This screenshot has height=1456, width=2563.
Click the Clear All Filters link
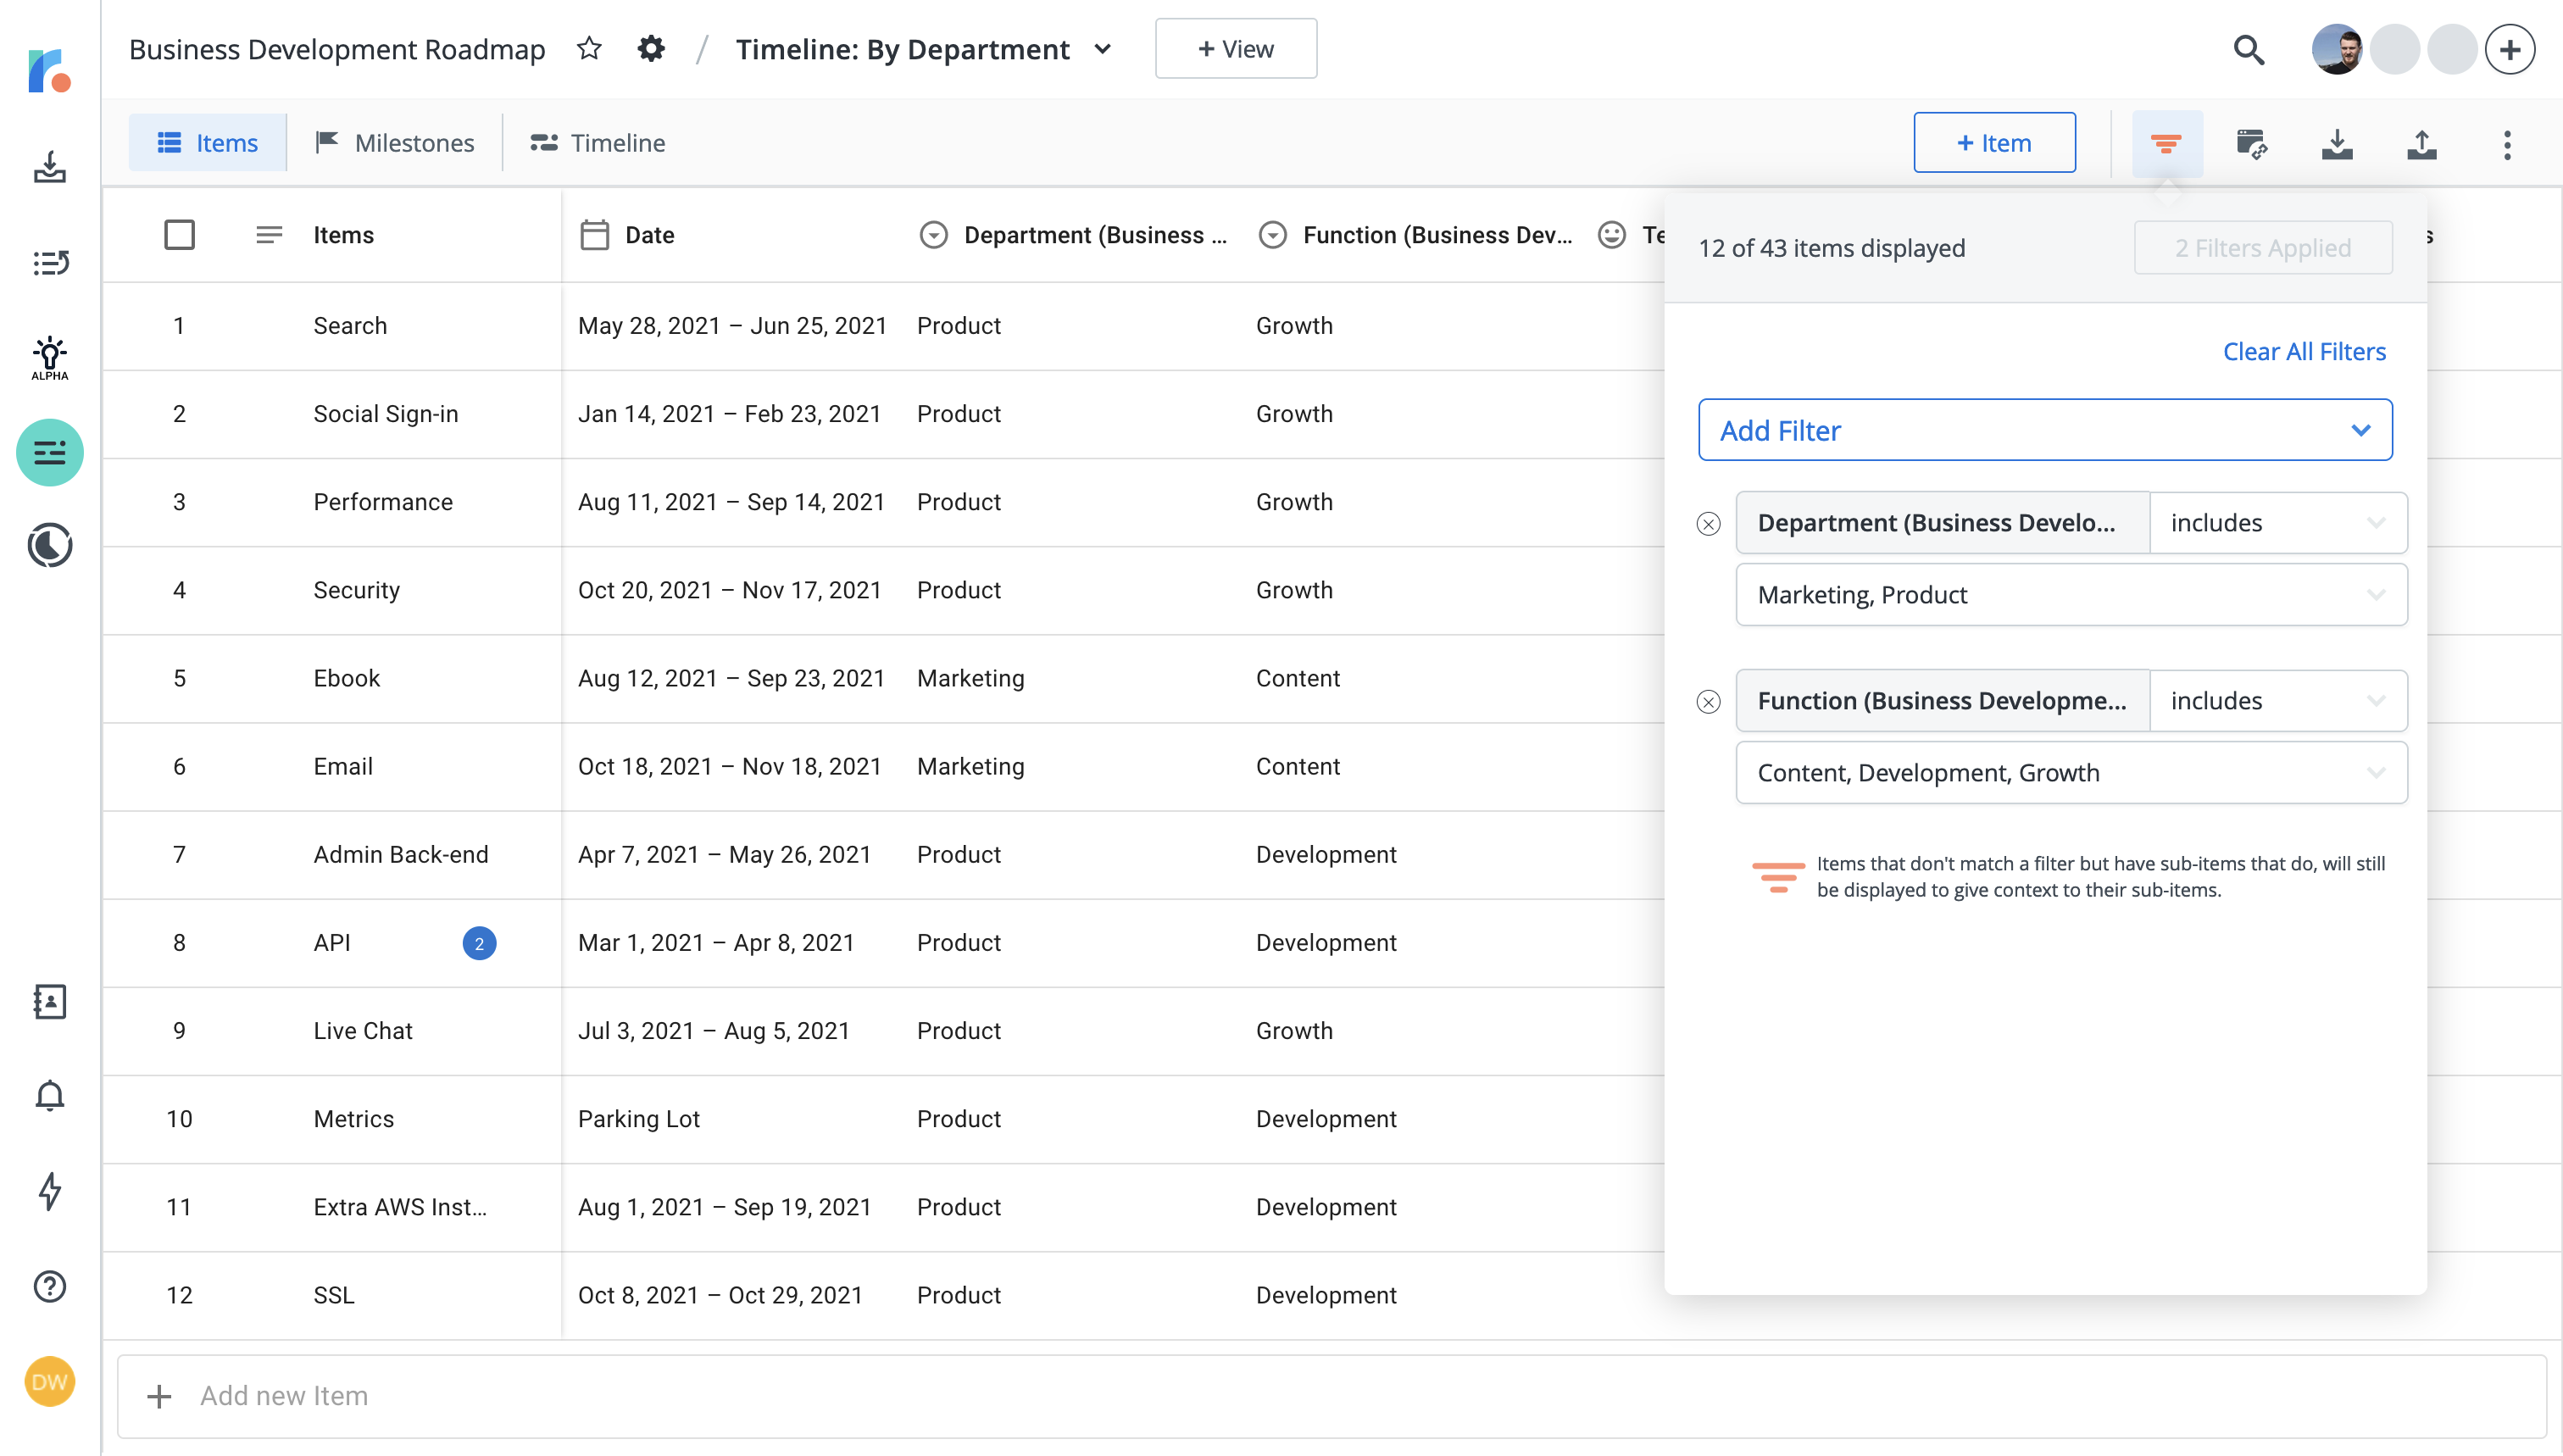[x=2303, y=351]
